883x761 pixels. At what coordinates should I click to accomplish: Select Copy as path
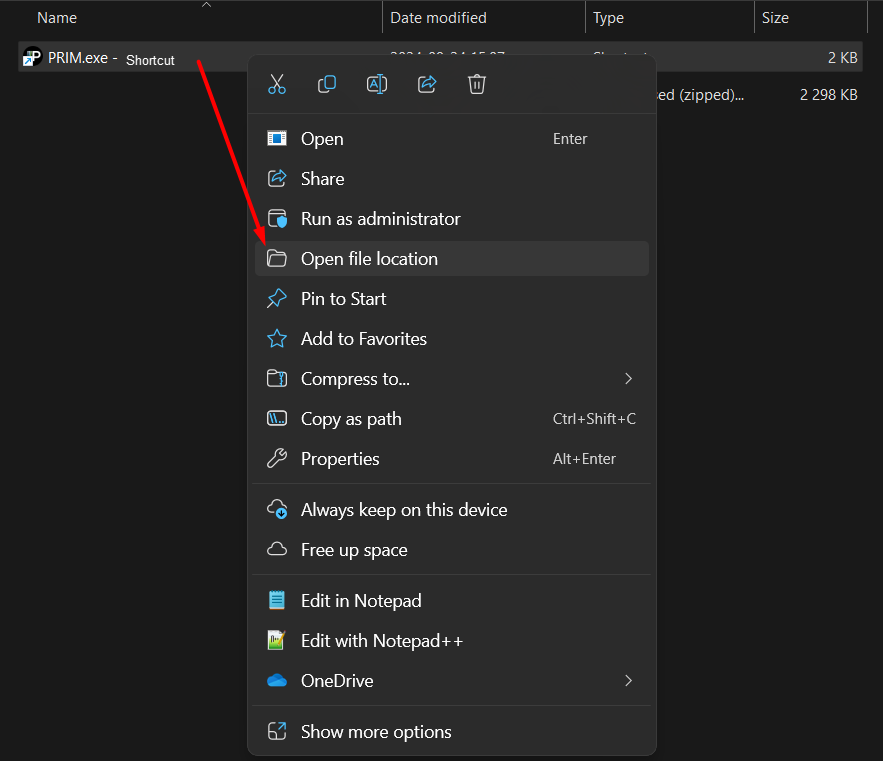pyautogui.click(x=351, y=419)
